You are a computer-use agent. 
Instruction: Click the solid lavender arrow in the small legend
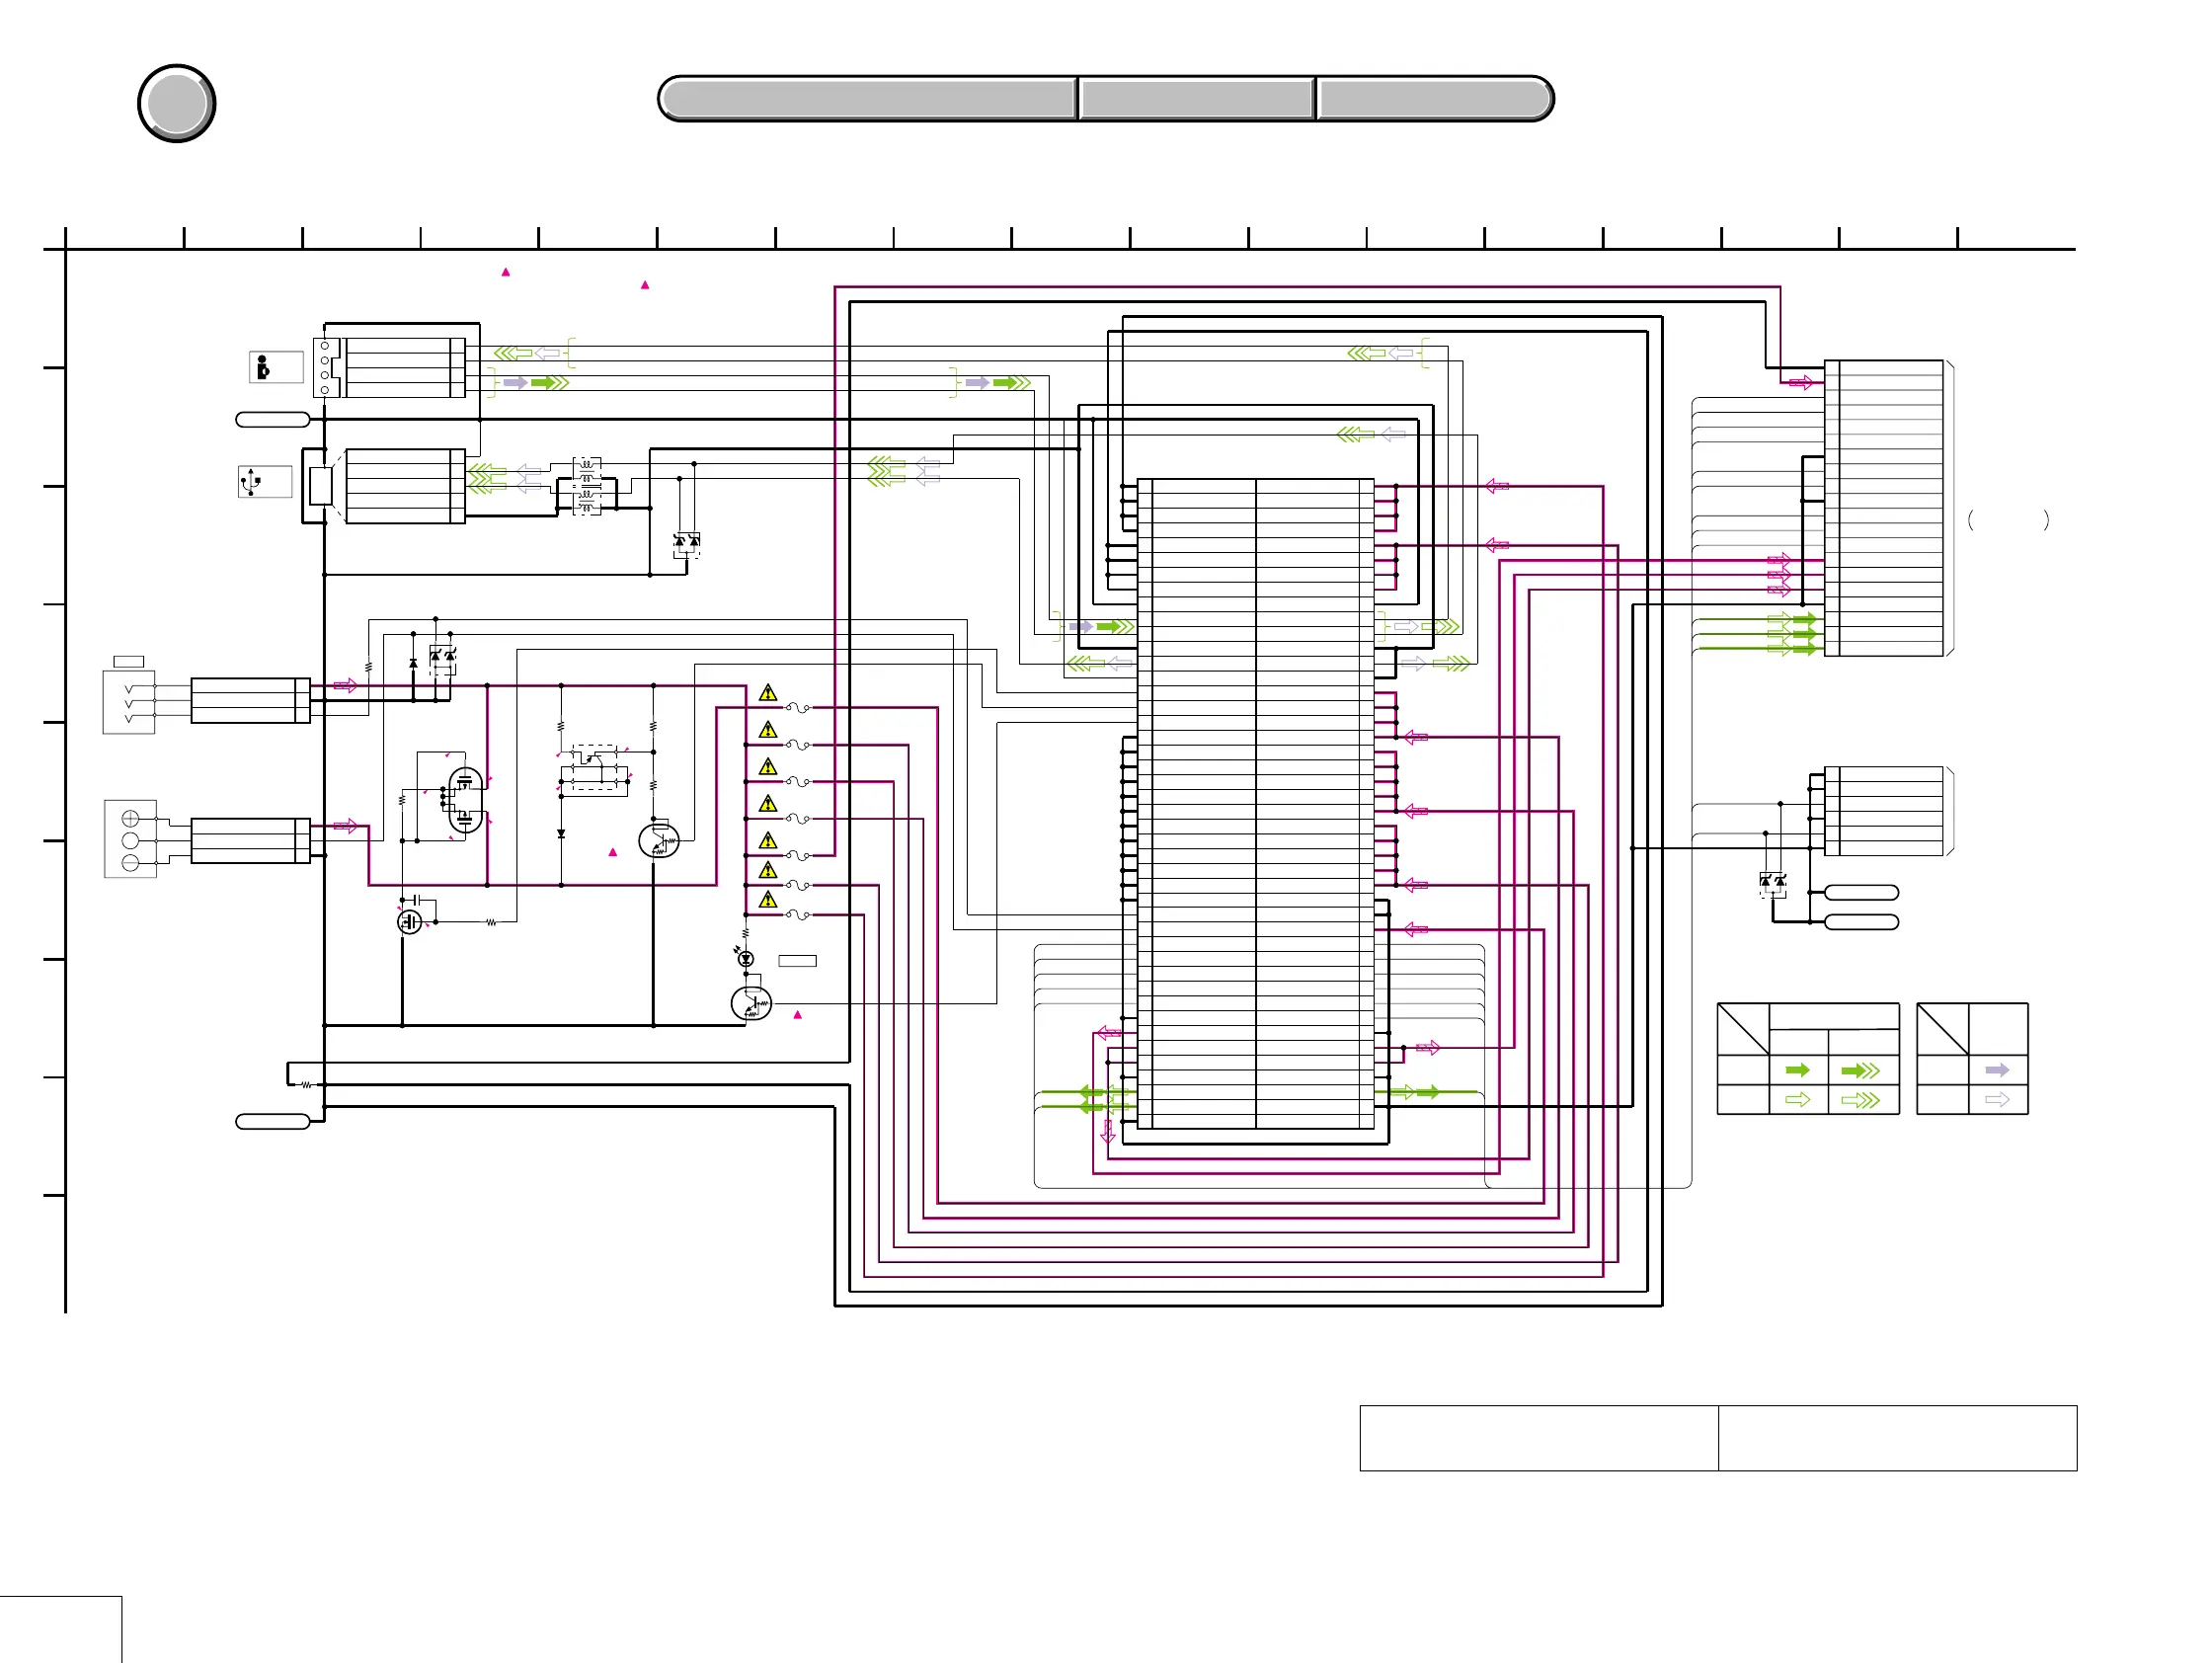click(1997, 1070)
